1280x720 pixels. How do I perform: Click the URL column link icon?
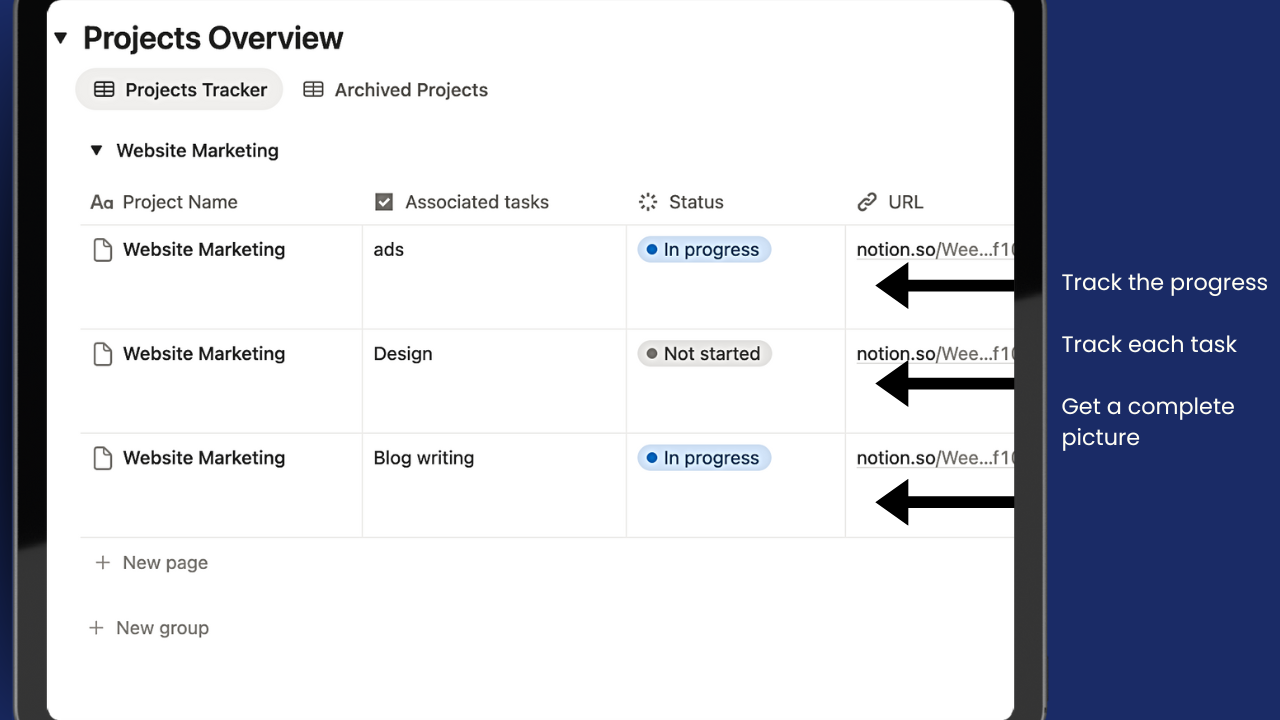pos(867,202)
